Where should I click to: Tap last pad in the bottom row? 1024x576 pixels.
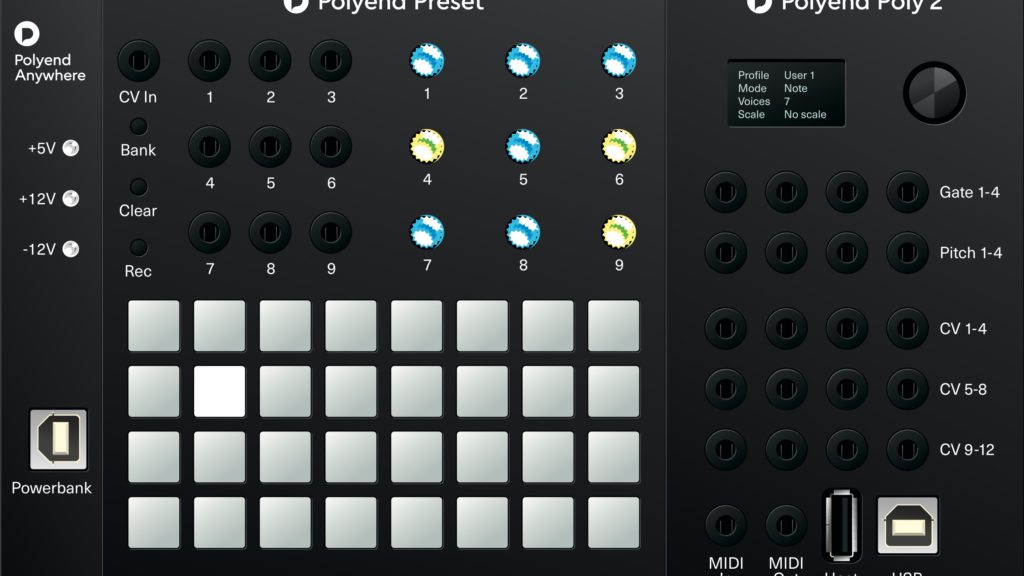click(614, 522)
